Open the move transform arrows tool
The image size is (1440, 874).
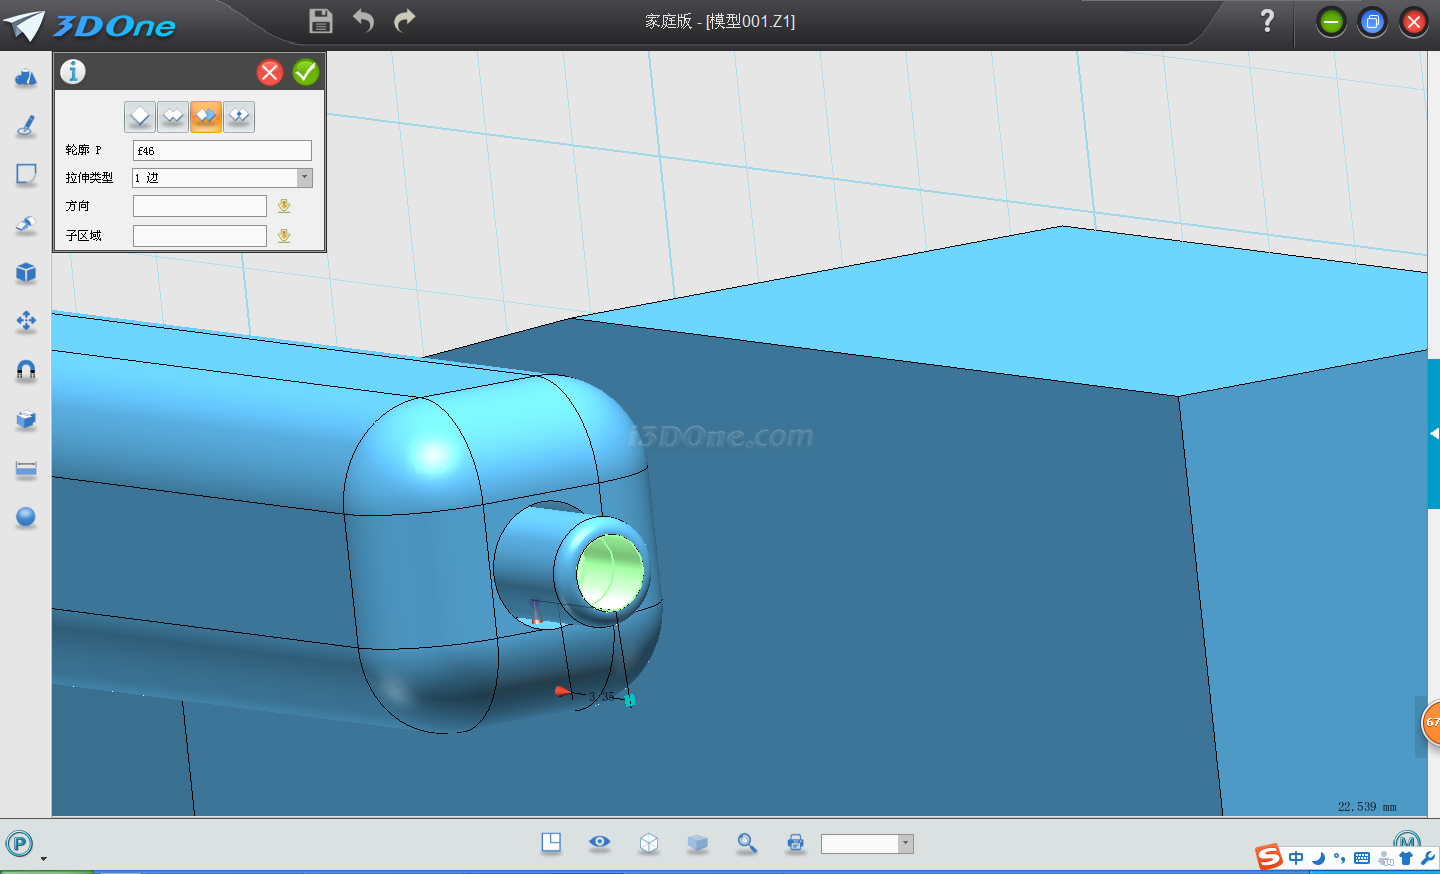[26, 321]
